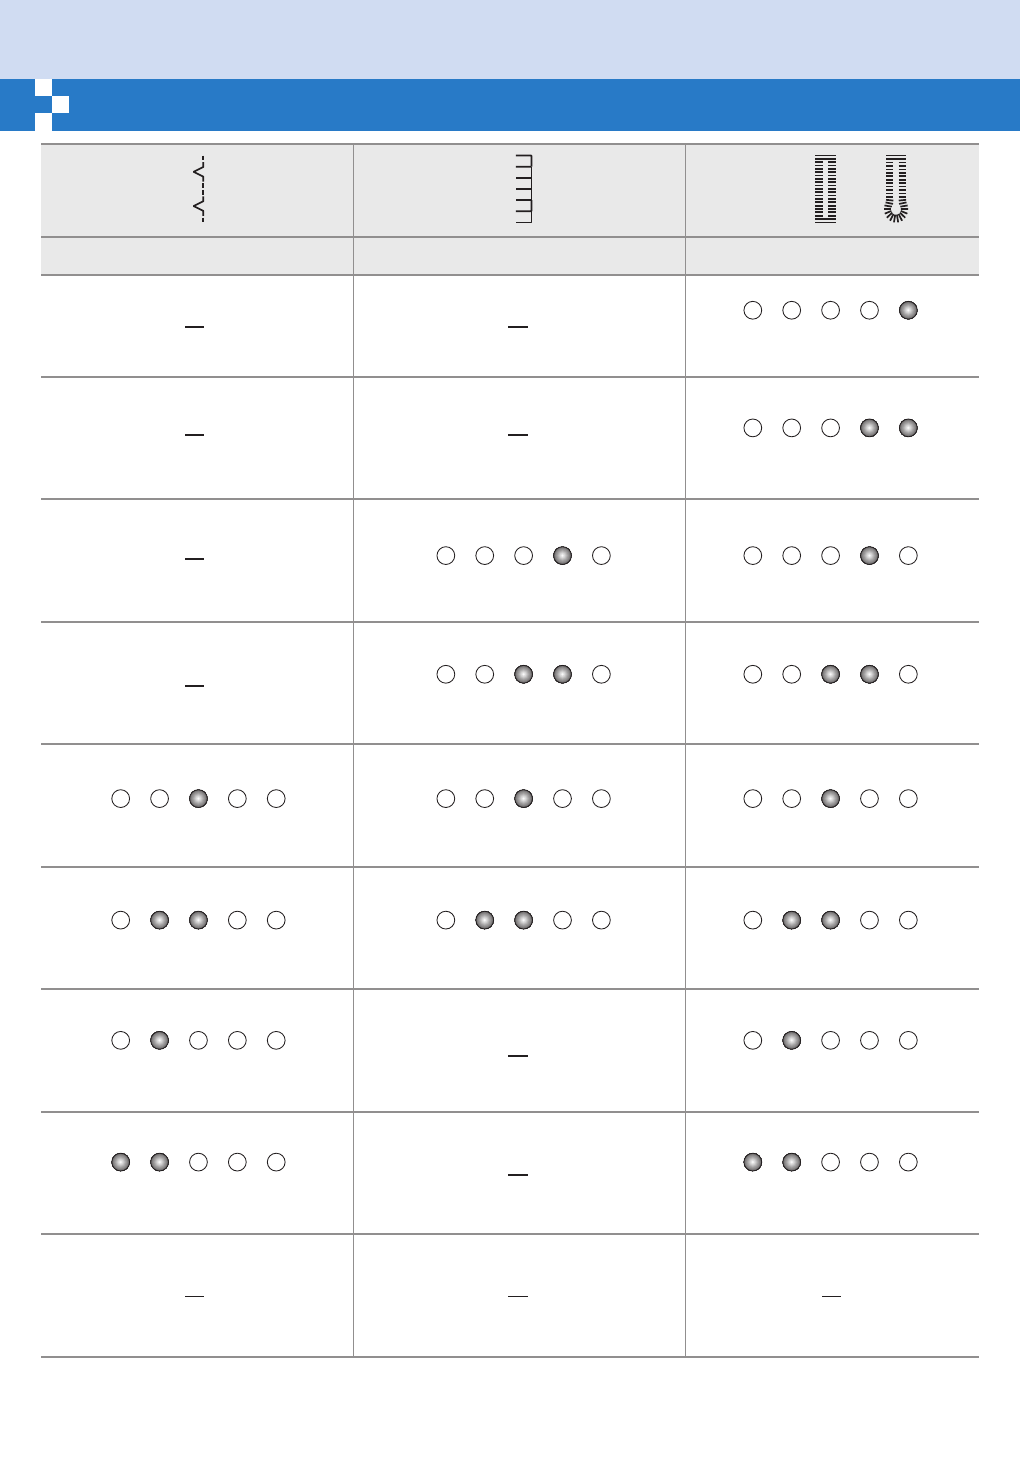Click the only filled circle in top buttonhole row
The height and width of the screenshot is (1474, 1020).
point(908,310)
